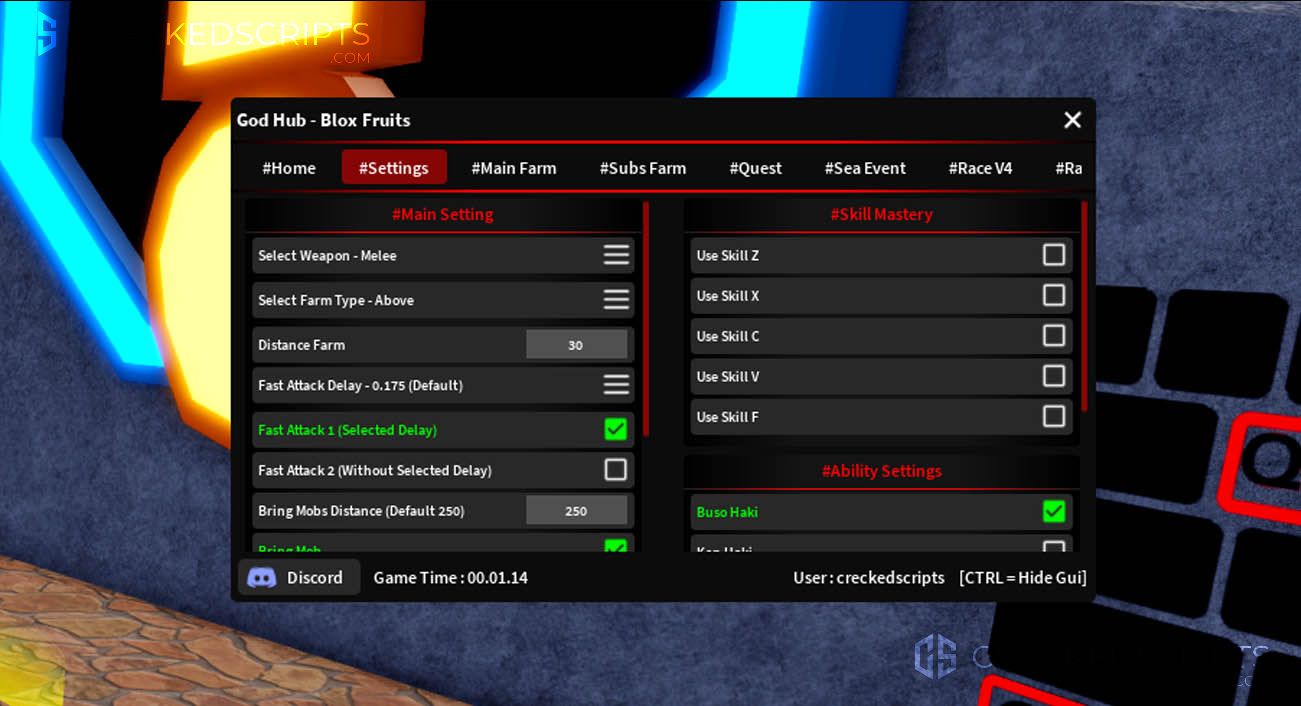
Task: Open the #Race V4 tab
Action: [x=981, y=168]
